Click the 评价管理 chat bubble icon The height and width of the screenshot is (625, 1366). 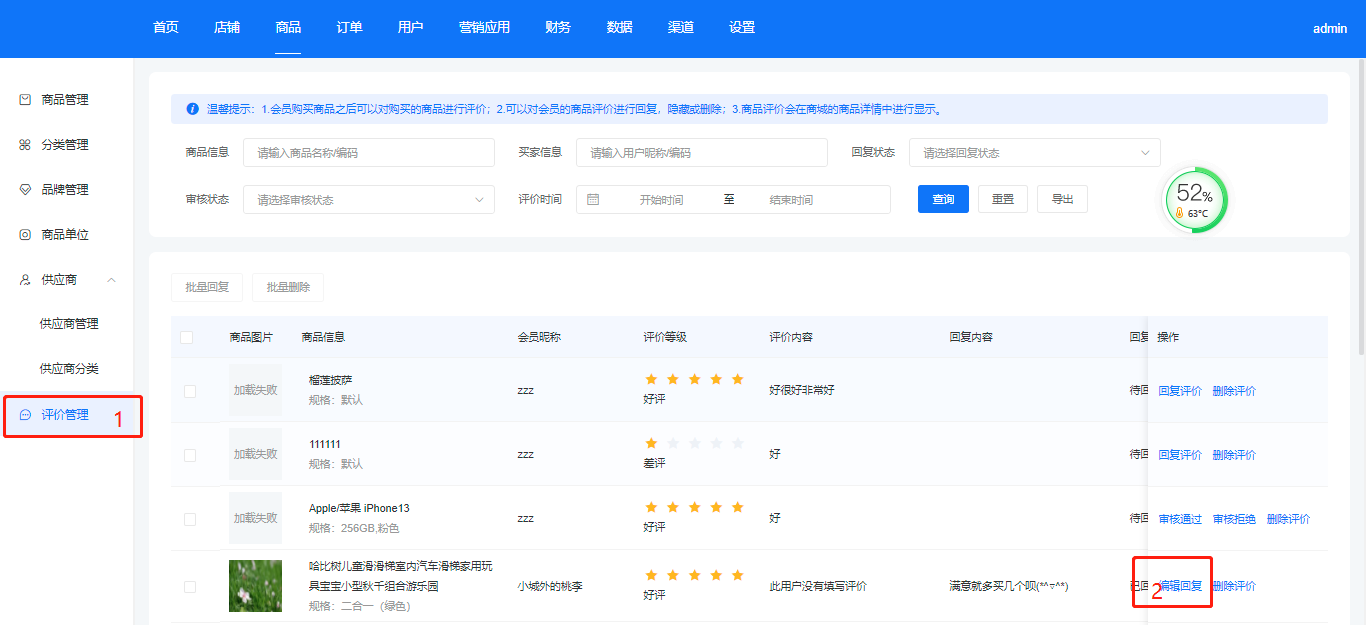point(26,415)
